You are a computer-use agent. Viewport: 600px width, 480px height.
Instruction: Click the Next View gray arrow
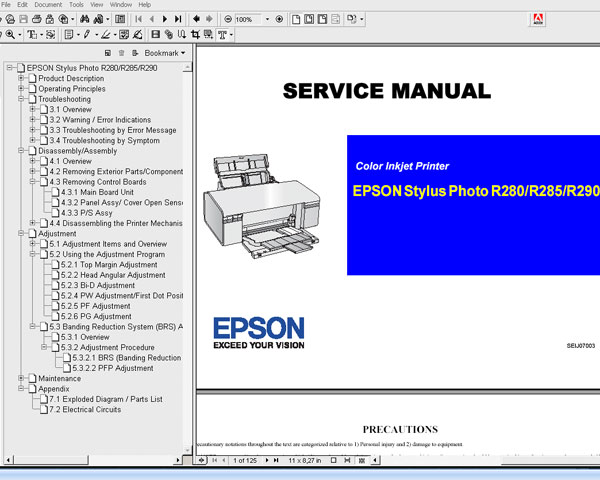[x=209, y=19]
